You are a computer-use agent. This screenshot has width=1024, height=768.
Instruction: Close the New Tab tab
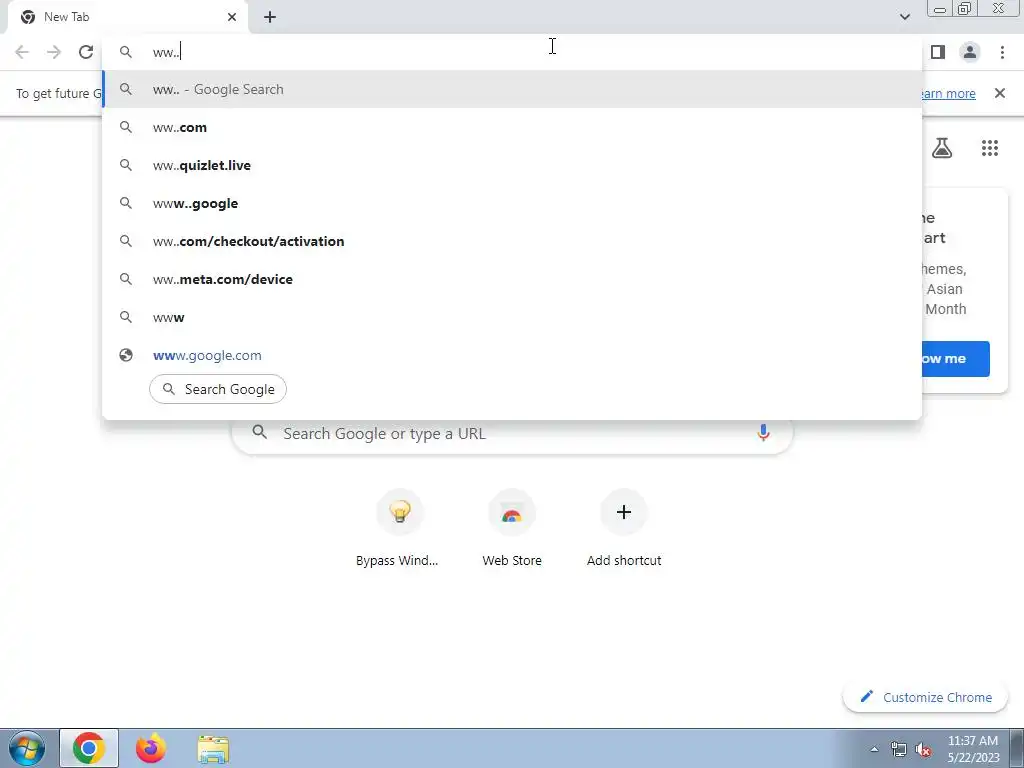click(232, 17)
